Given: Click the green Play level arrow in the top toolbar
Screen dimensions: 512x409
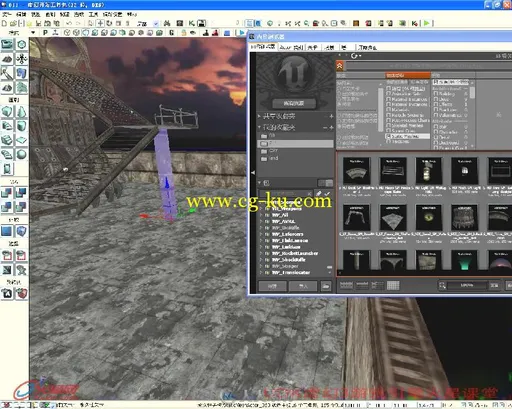Looking at the screenshot, I should (x=427, y=23).
